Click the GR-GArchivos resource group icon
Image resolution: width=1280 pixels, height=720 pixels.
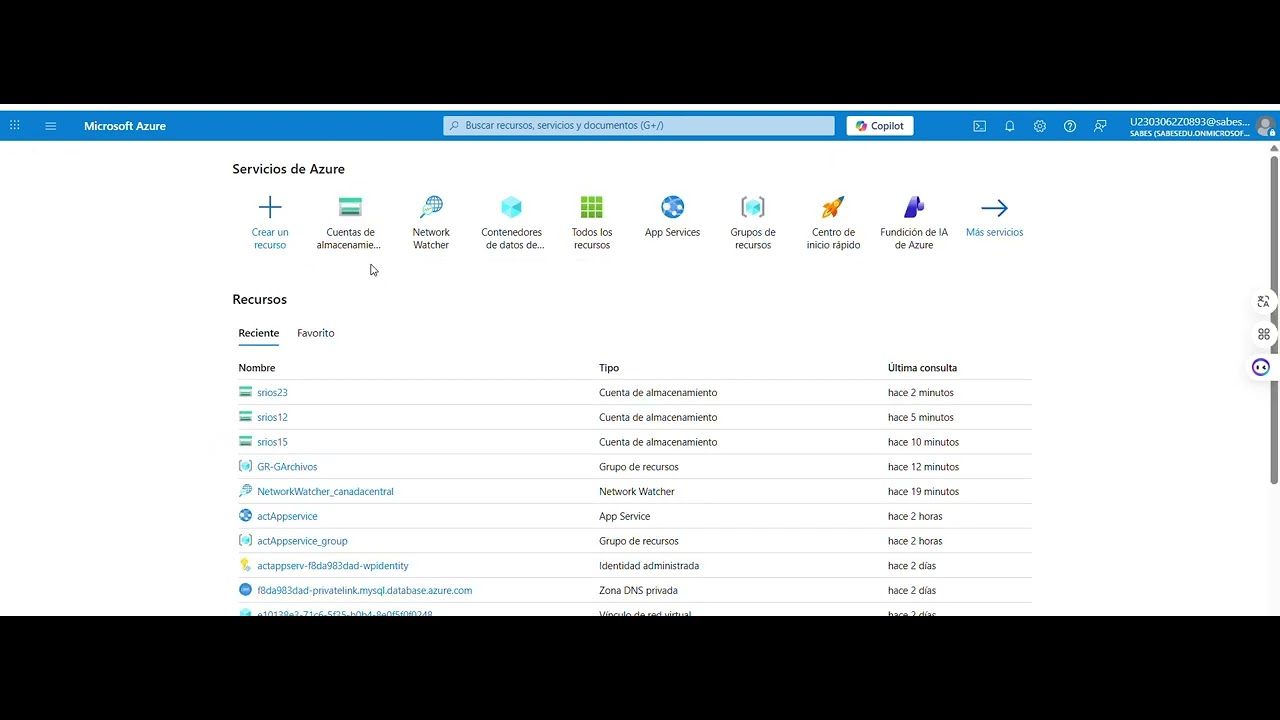point(245,466)
